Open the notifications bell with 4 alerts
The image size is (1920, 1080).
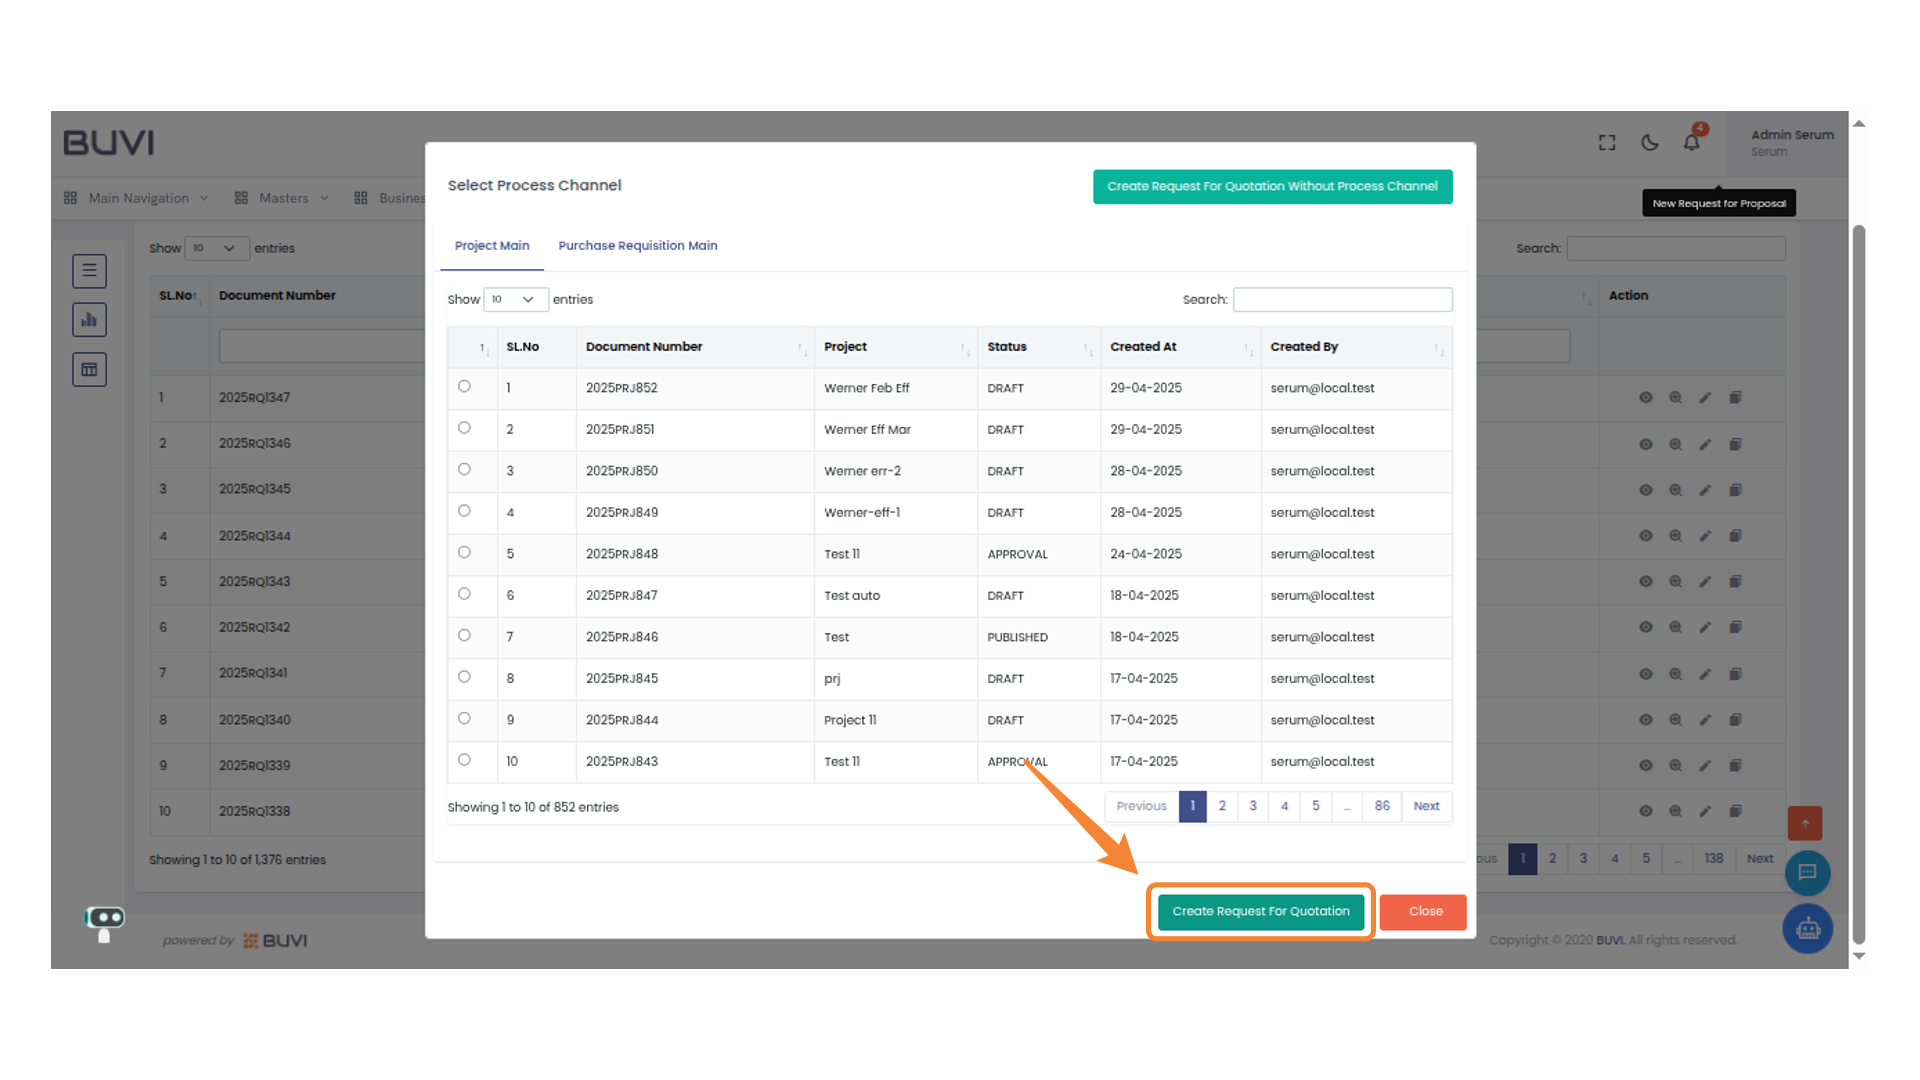(1692, 143)
